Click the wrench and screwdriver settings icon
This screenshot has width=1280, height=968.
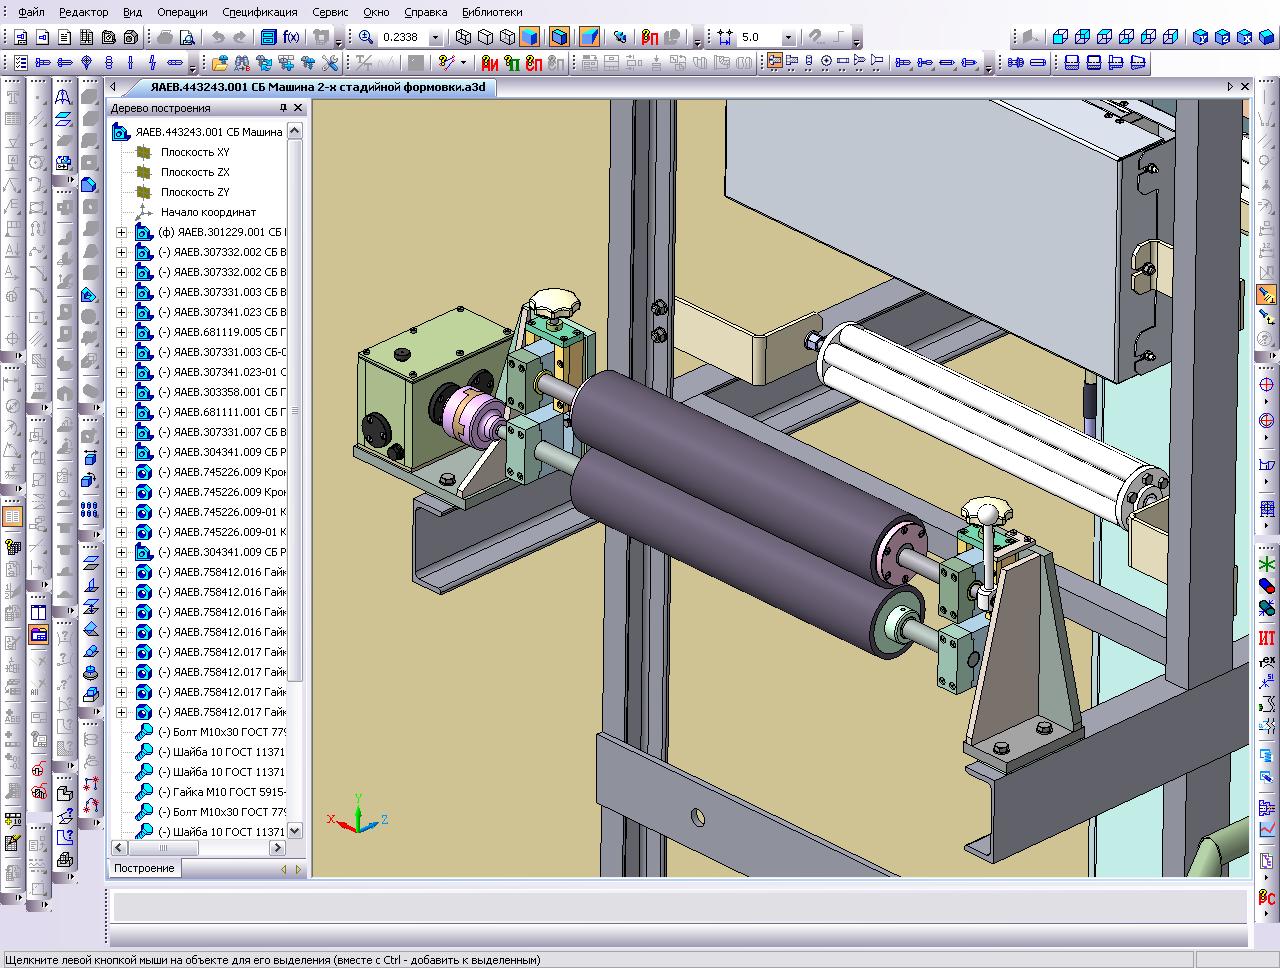pyautogui.click(x=329, y=63)
